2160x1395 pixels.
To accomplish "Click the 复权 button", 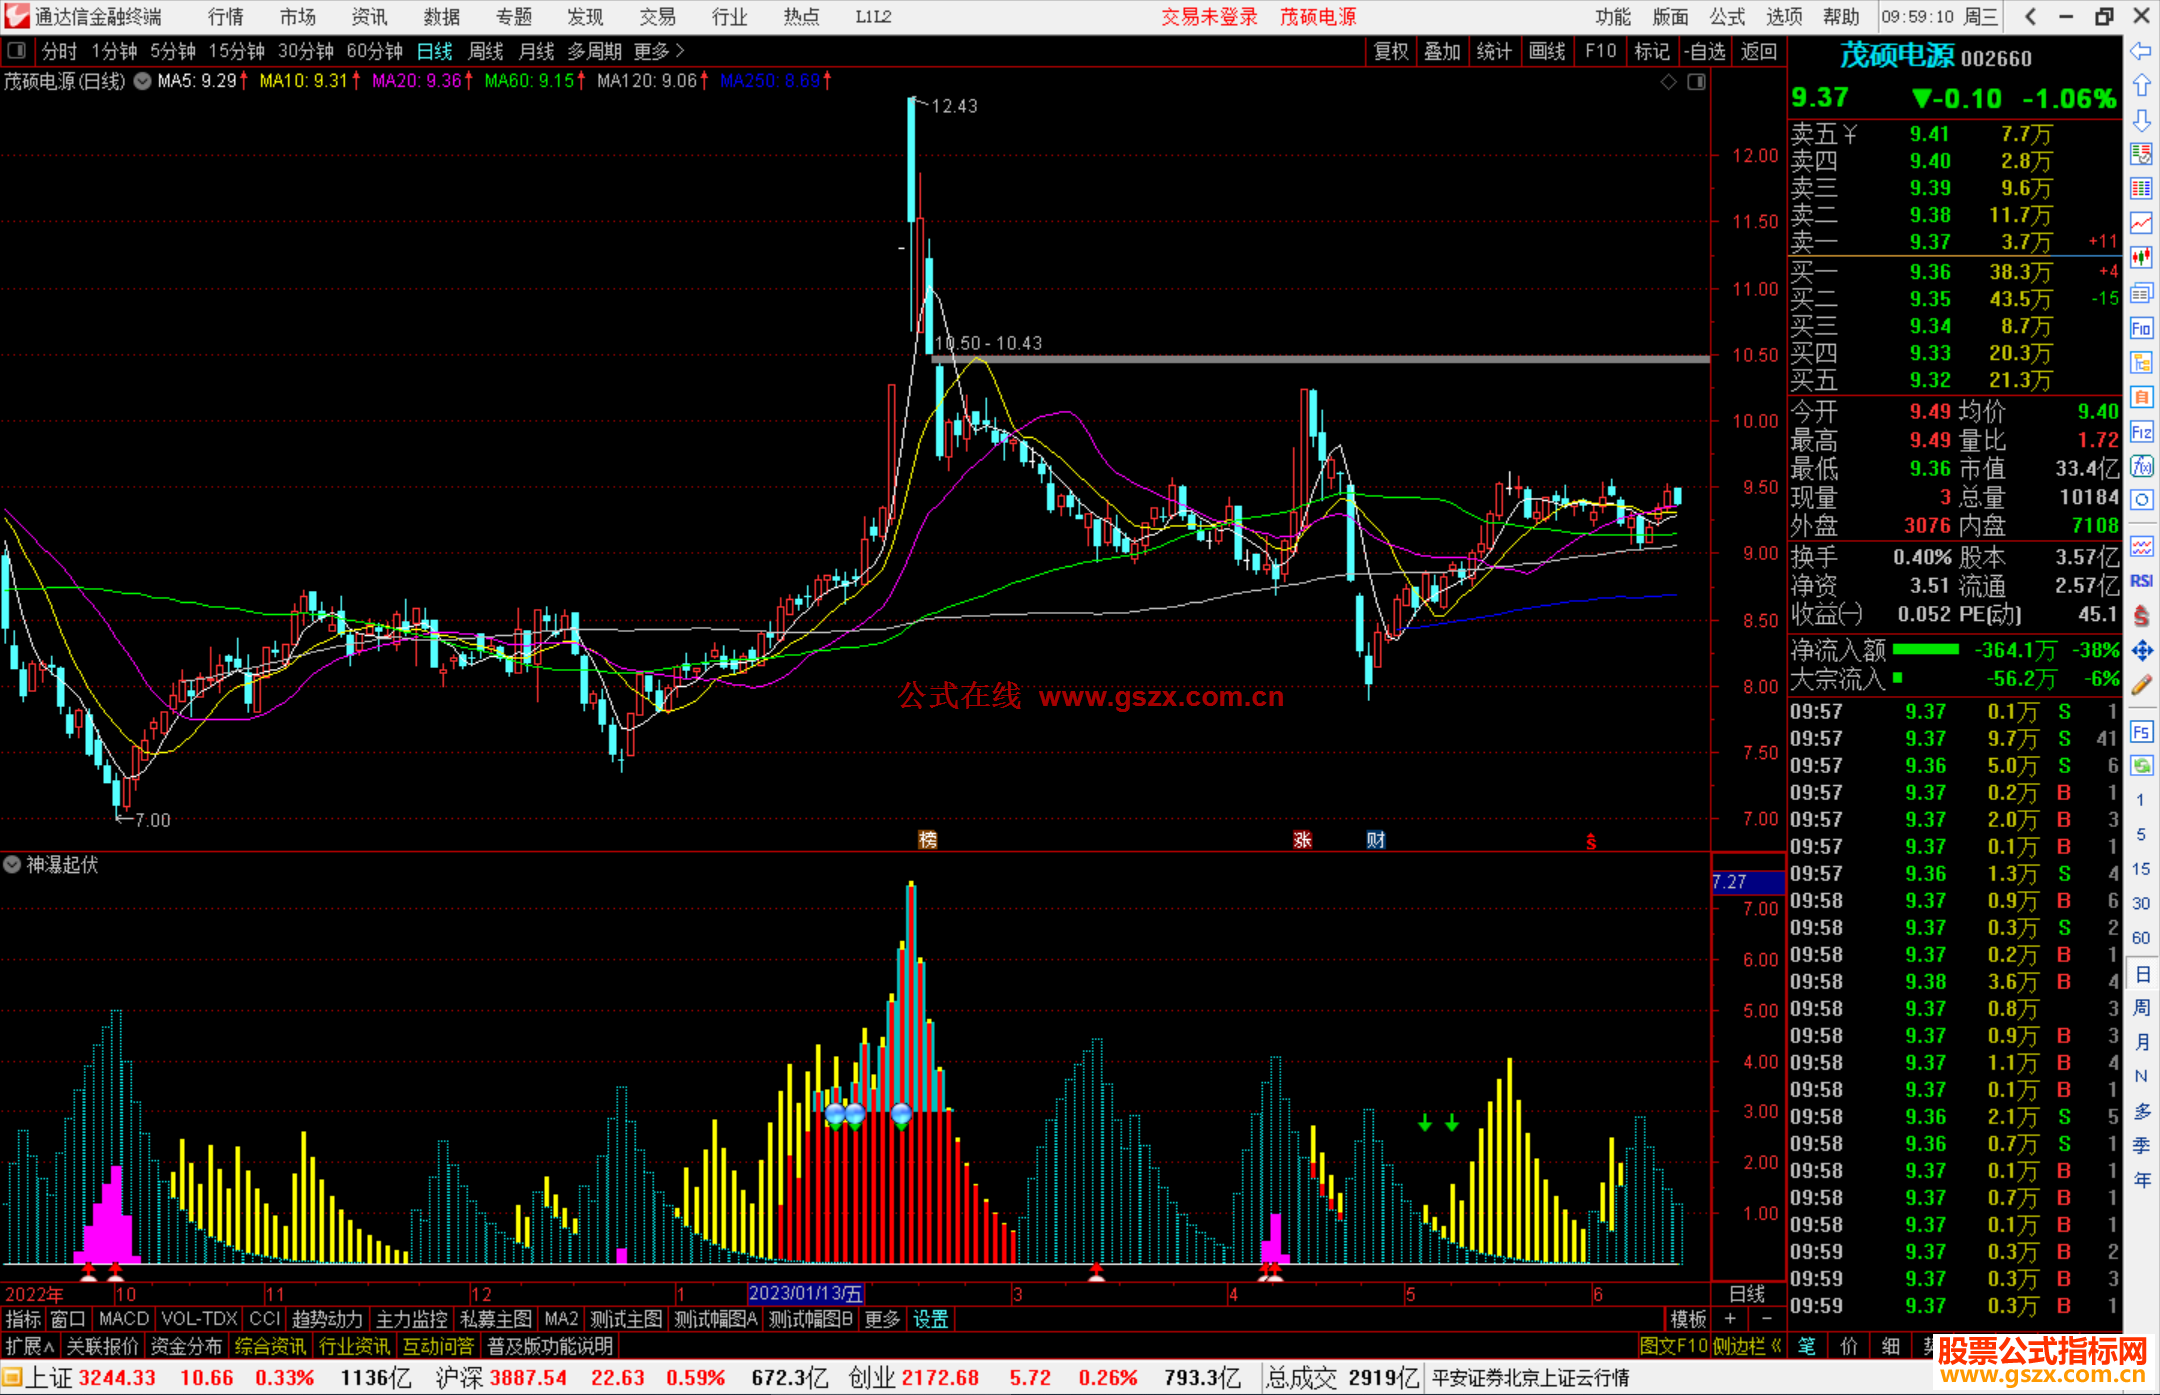I will [1390, 51].
